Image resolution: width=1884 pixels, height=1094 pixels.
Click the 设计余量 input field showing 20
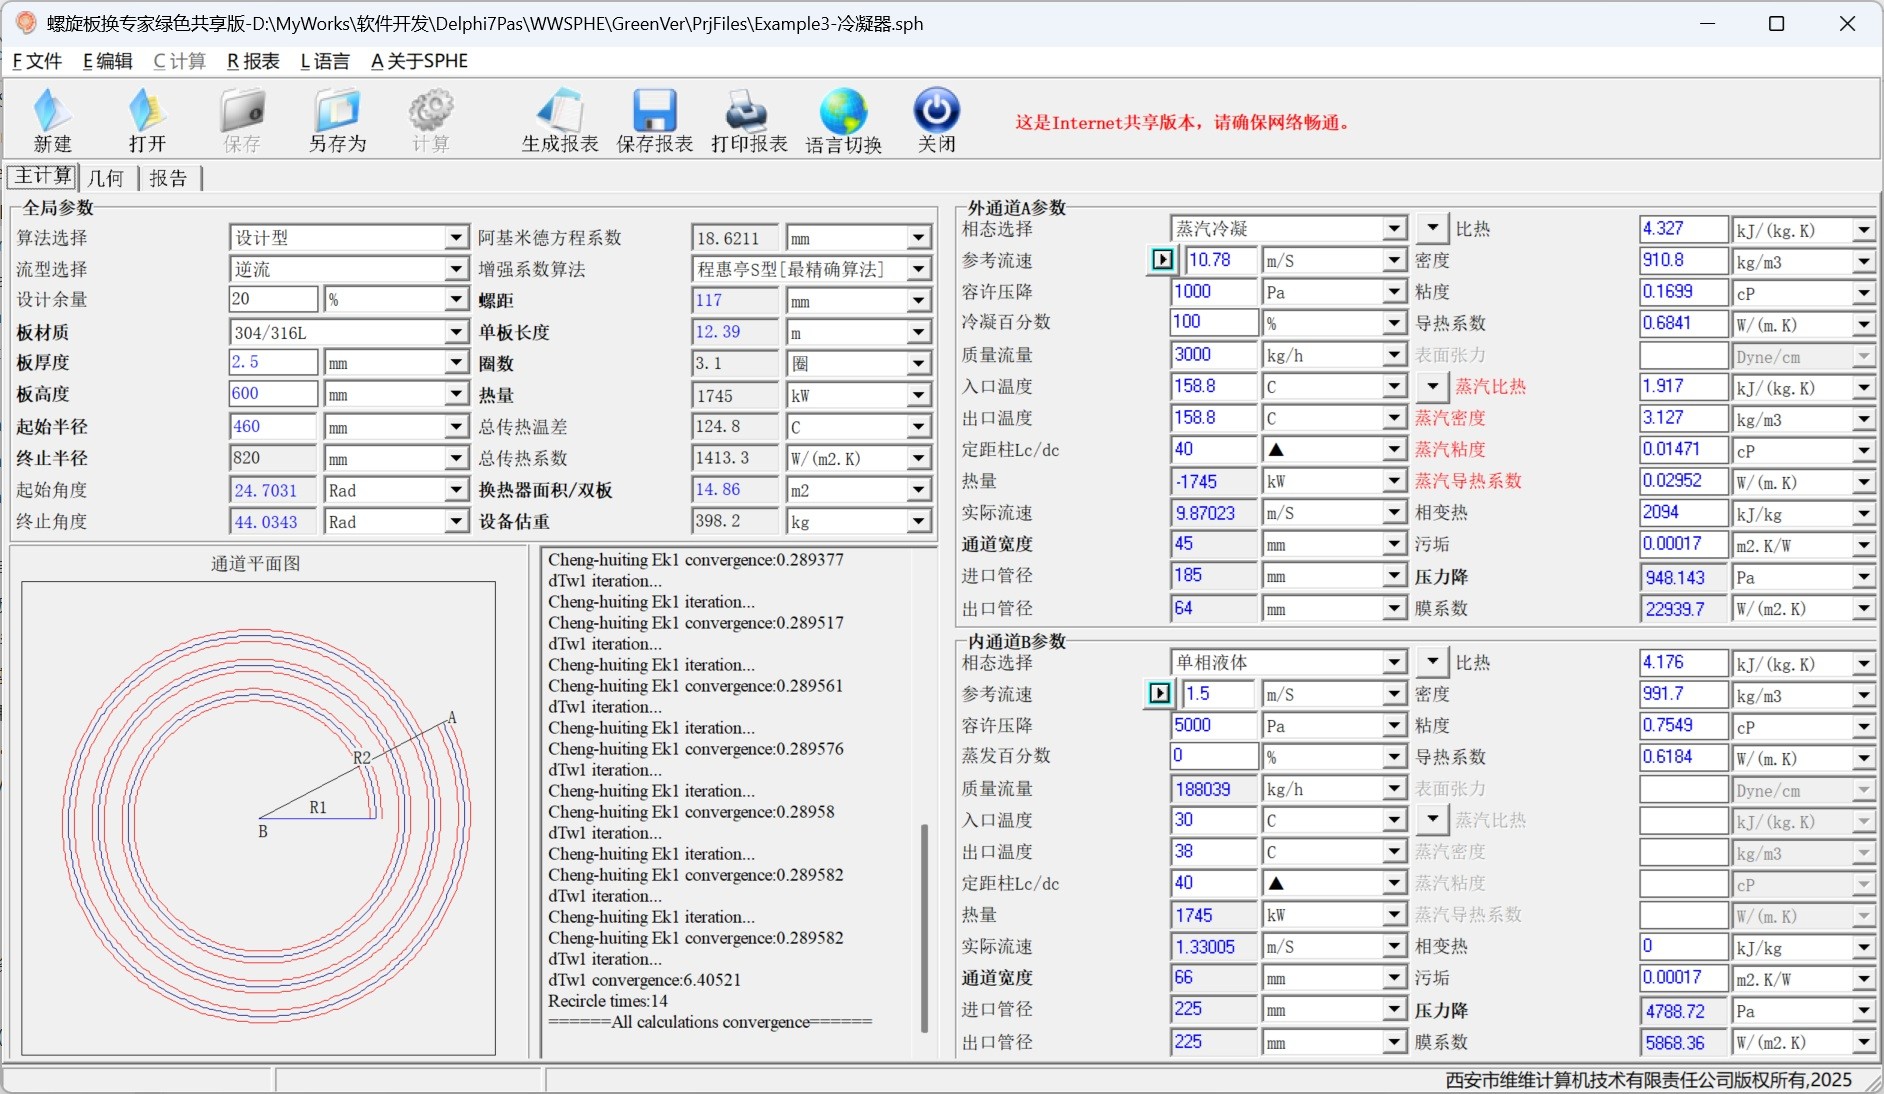coord(273,299)
